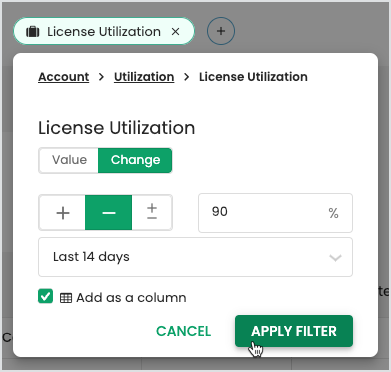This screenshot has width=391, height=372.
Task: Open the Last 14 days dropdown
Action: [195, 257]
